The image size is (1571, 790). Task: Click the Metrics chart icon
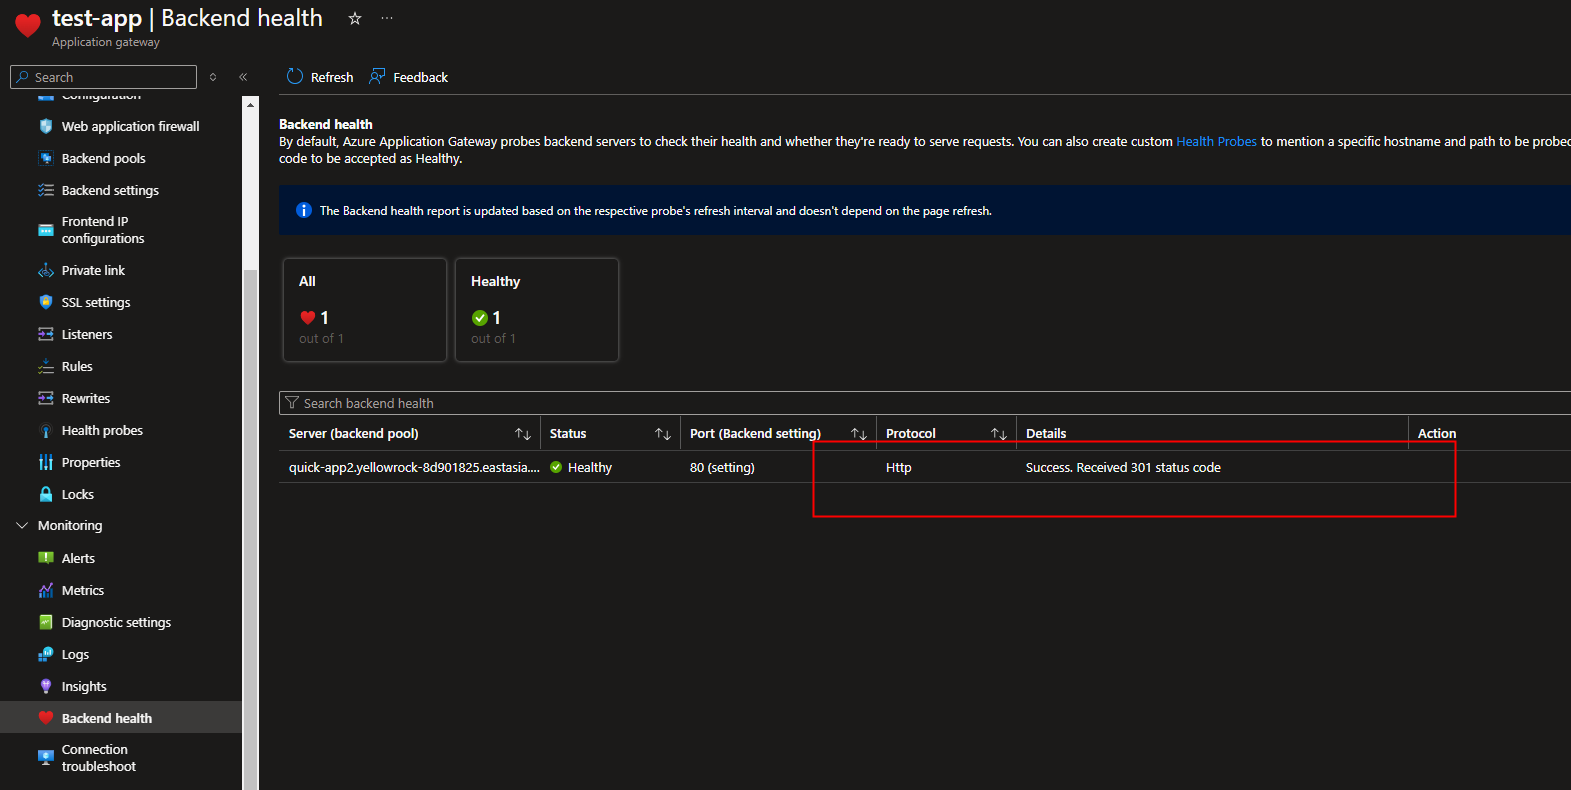[46, 590]
